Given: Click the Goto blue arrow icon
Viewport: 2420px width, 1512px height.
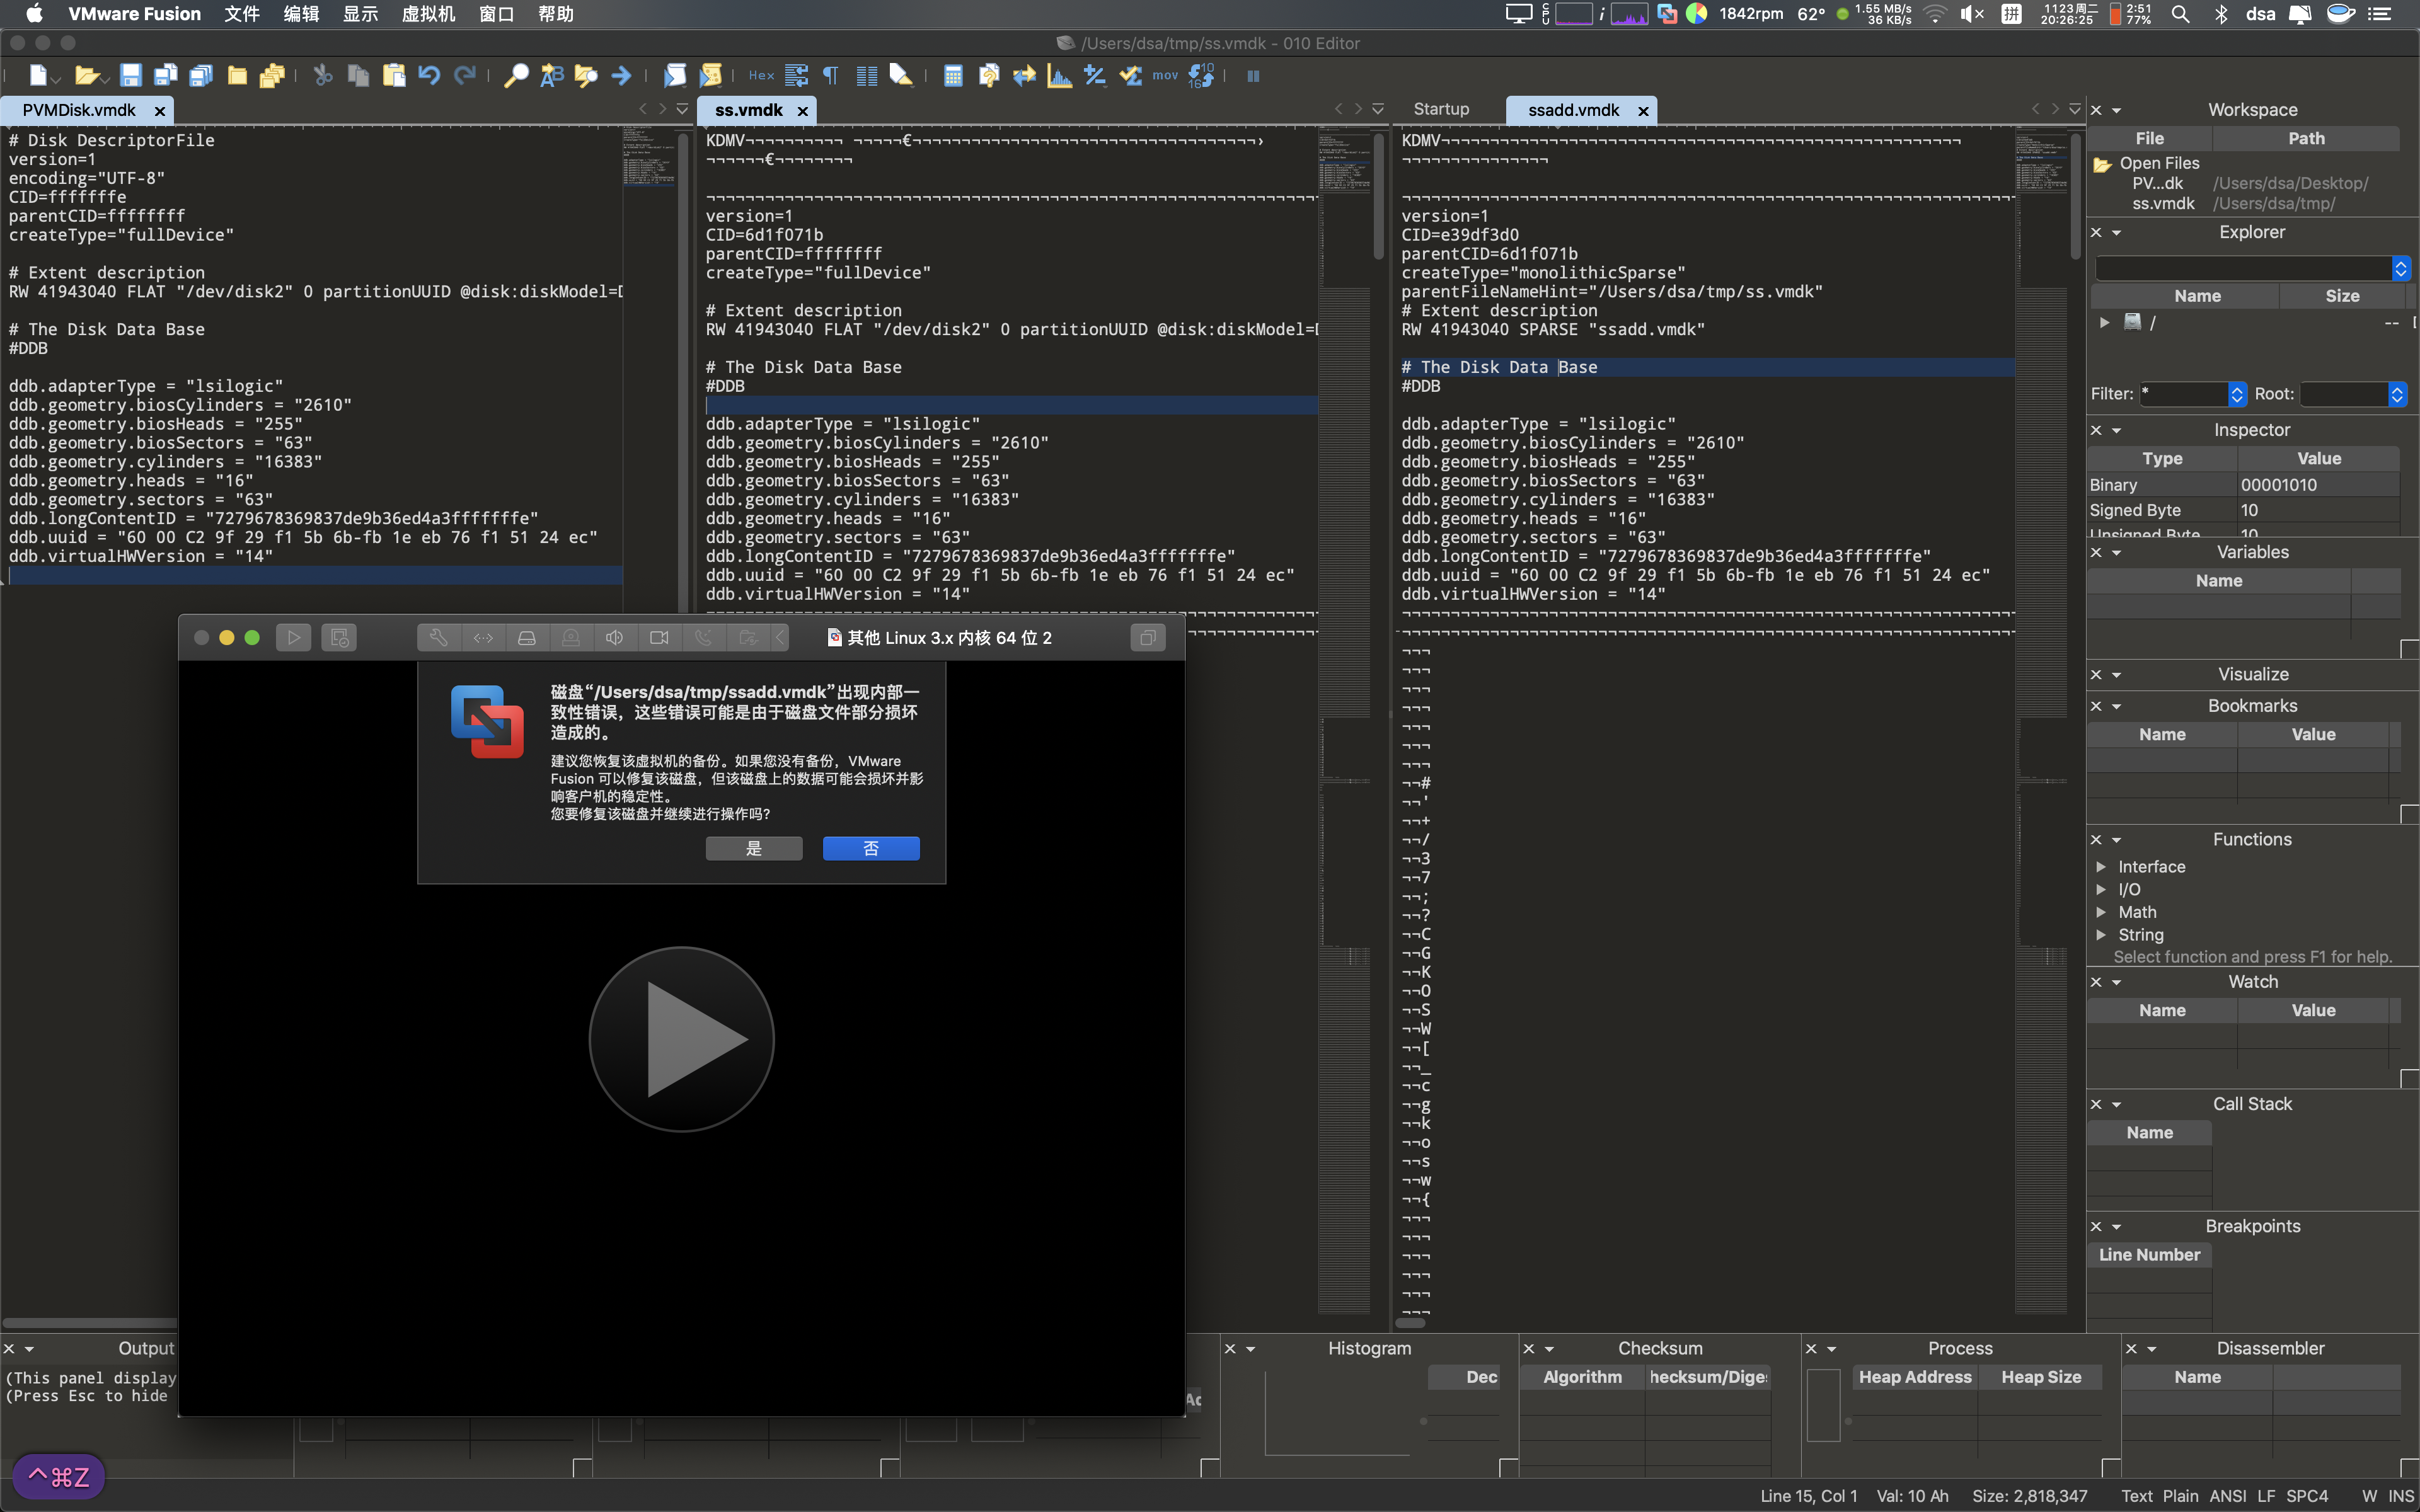Looking at the screenshot, I should (622, 75).
